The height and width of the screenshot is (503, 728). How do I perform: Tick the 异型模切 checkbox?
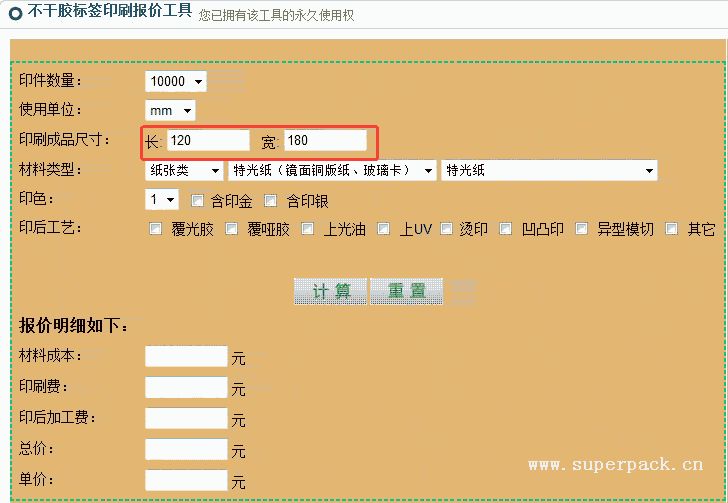pyautogui.click(x=580, y=229)
